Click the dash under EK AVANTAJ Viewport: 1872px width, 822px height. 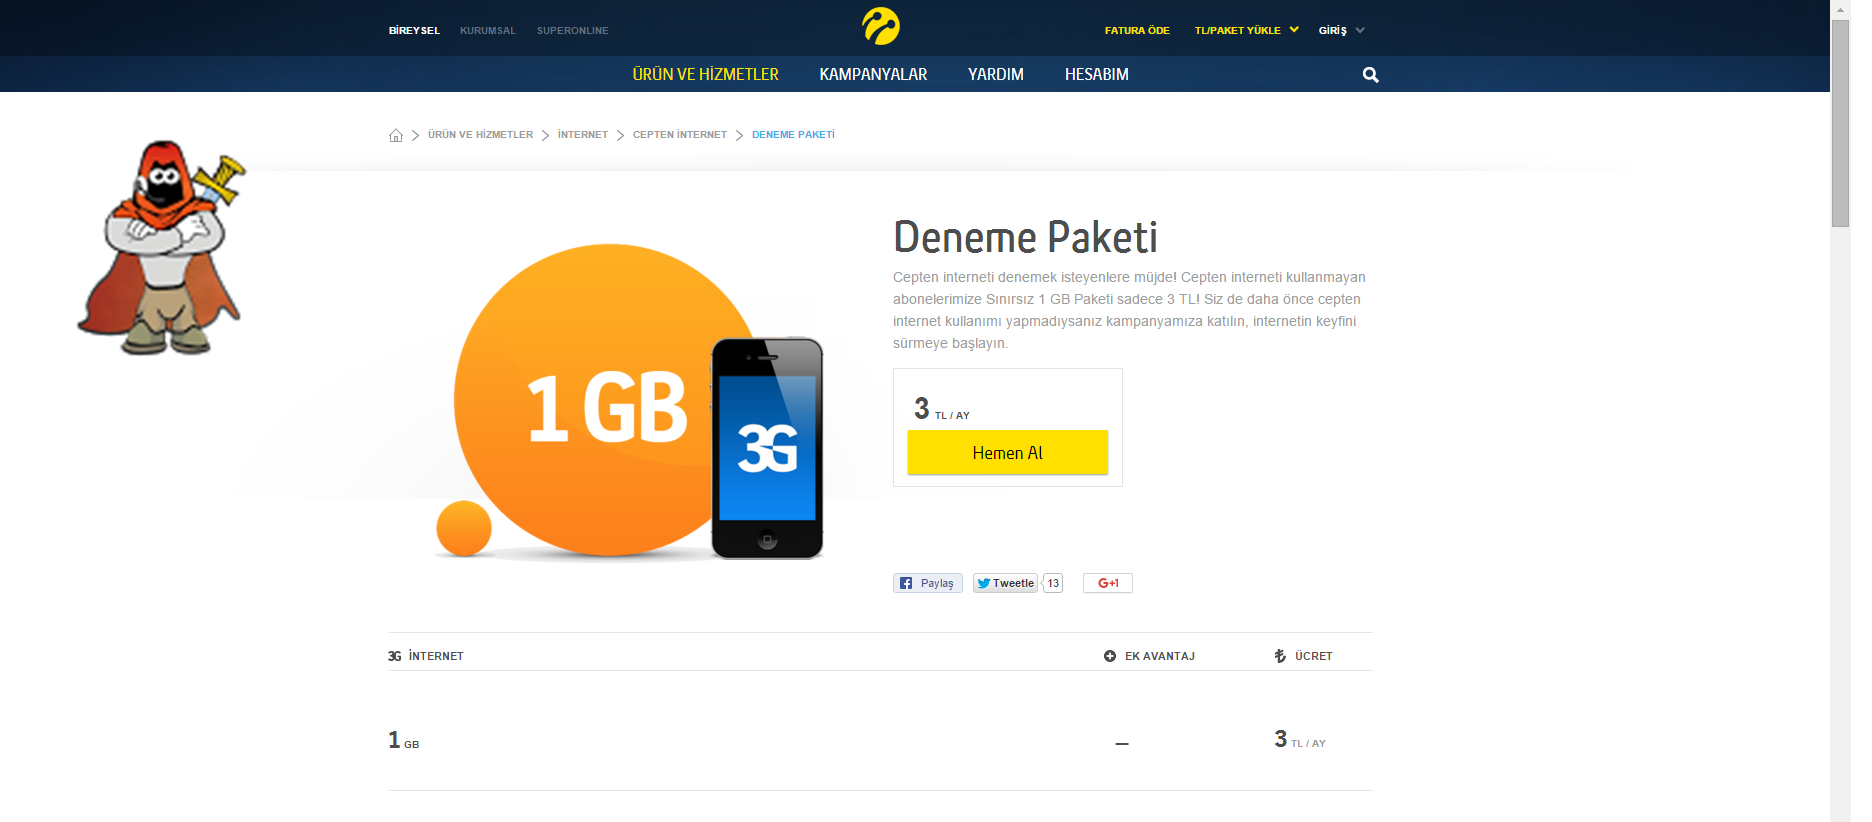click(1122, 744)
